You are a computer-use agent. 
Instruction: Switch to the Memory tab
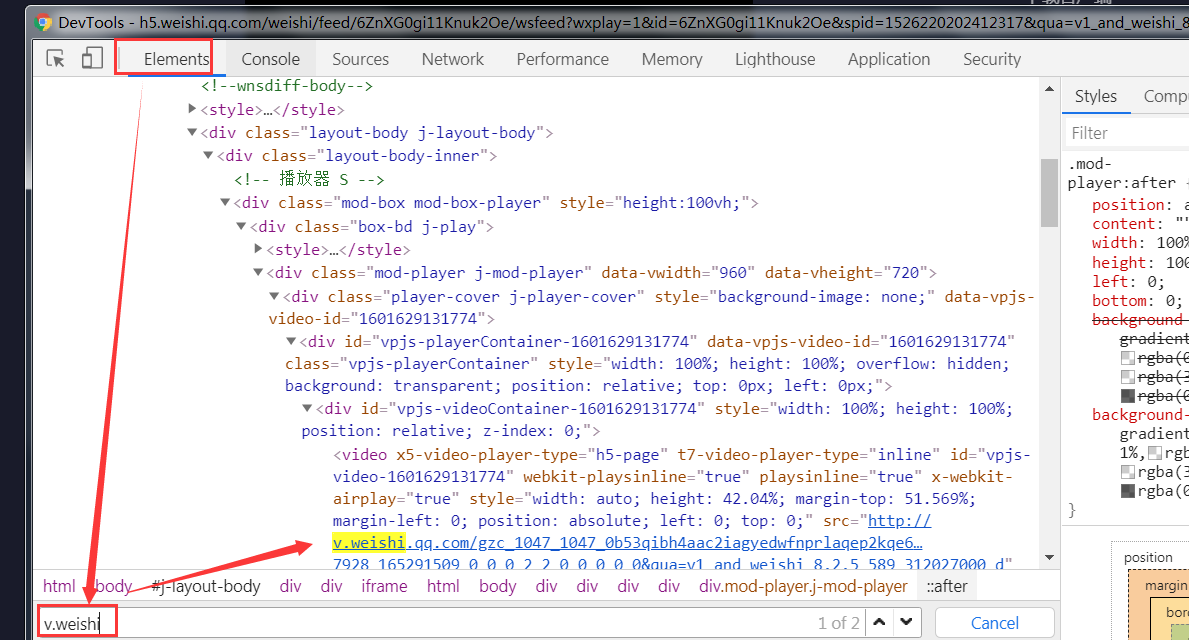(x=672, y=59)
